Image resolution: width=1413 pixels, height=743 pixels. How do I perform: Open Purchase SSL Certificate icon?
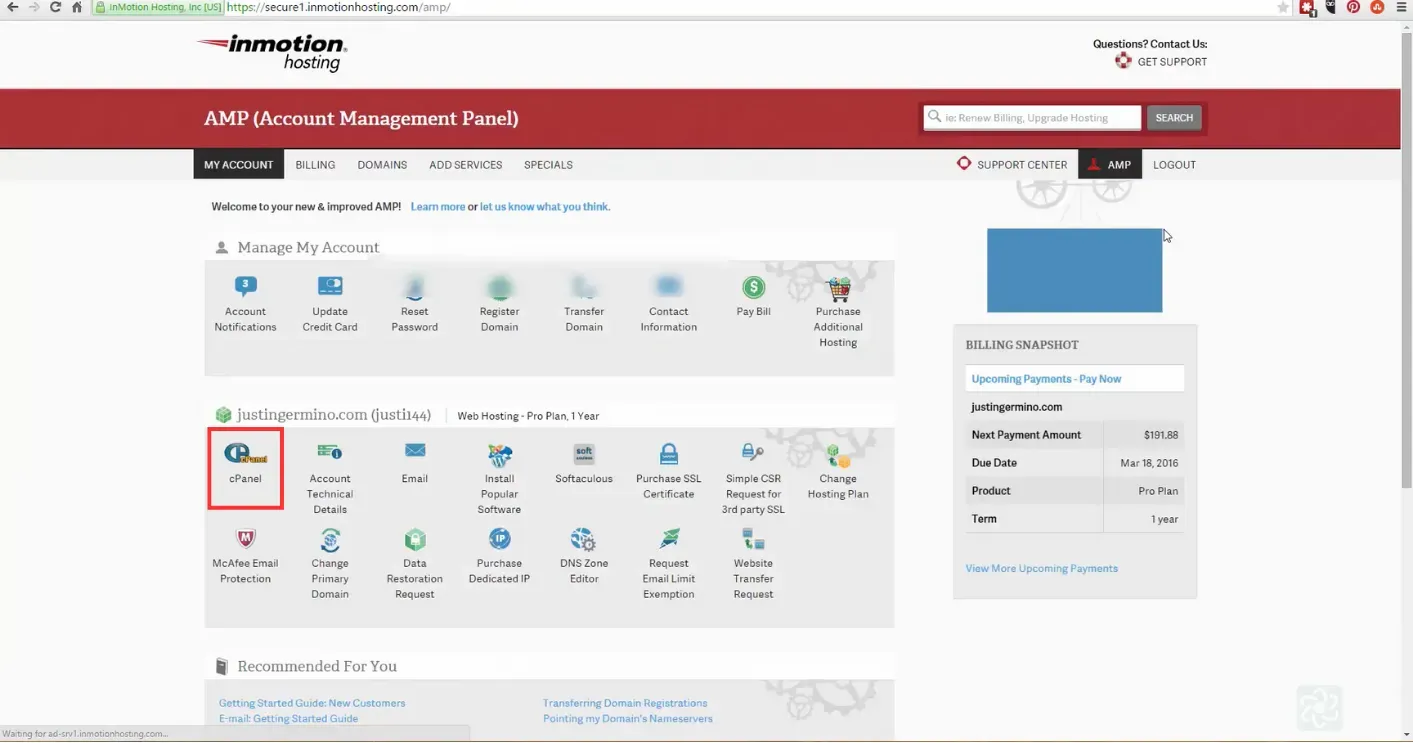(669, 454)
